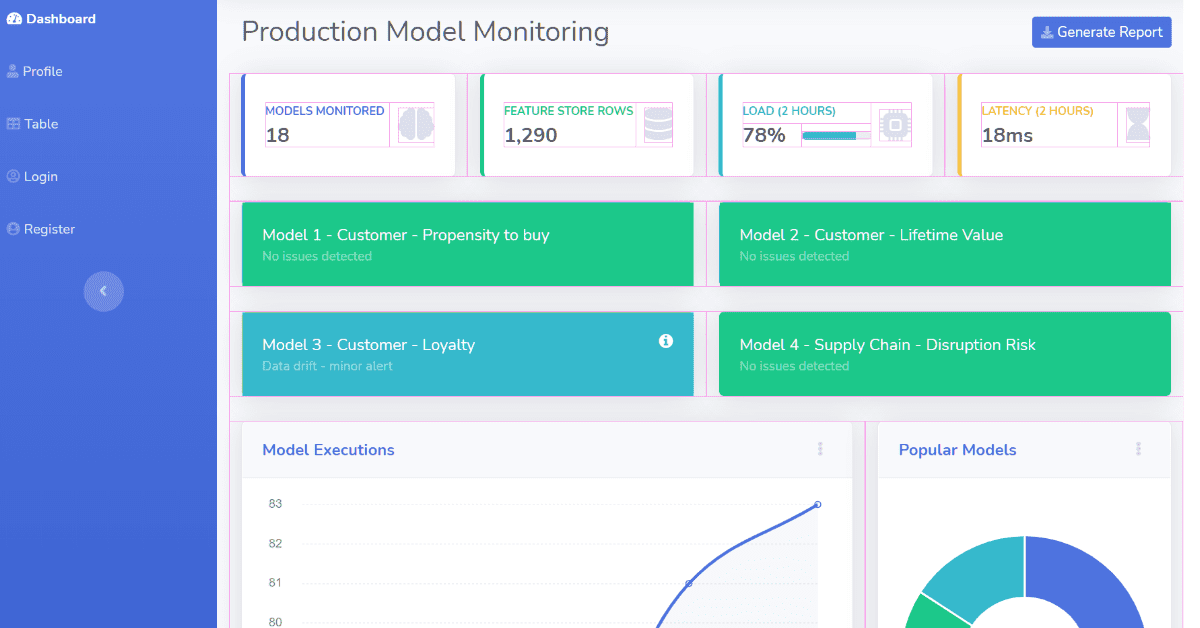
Task: Click the Profile user icon in sidebar
Action: (12, 72)
